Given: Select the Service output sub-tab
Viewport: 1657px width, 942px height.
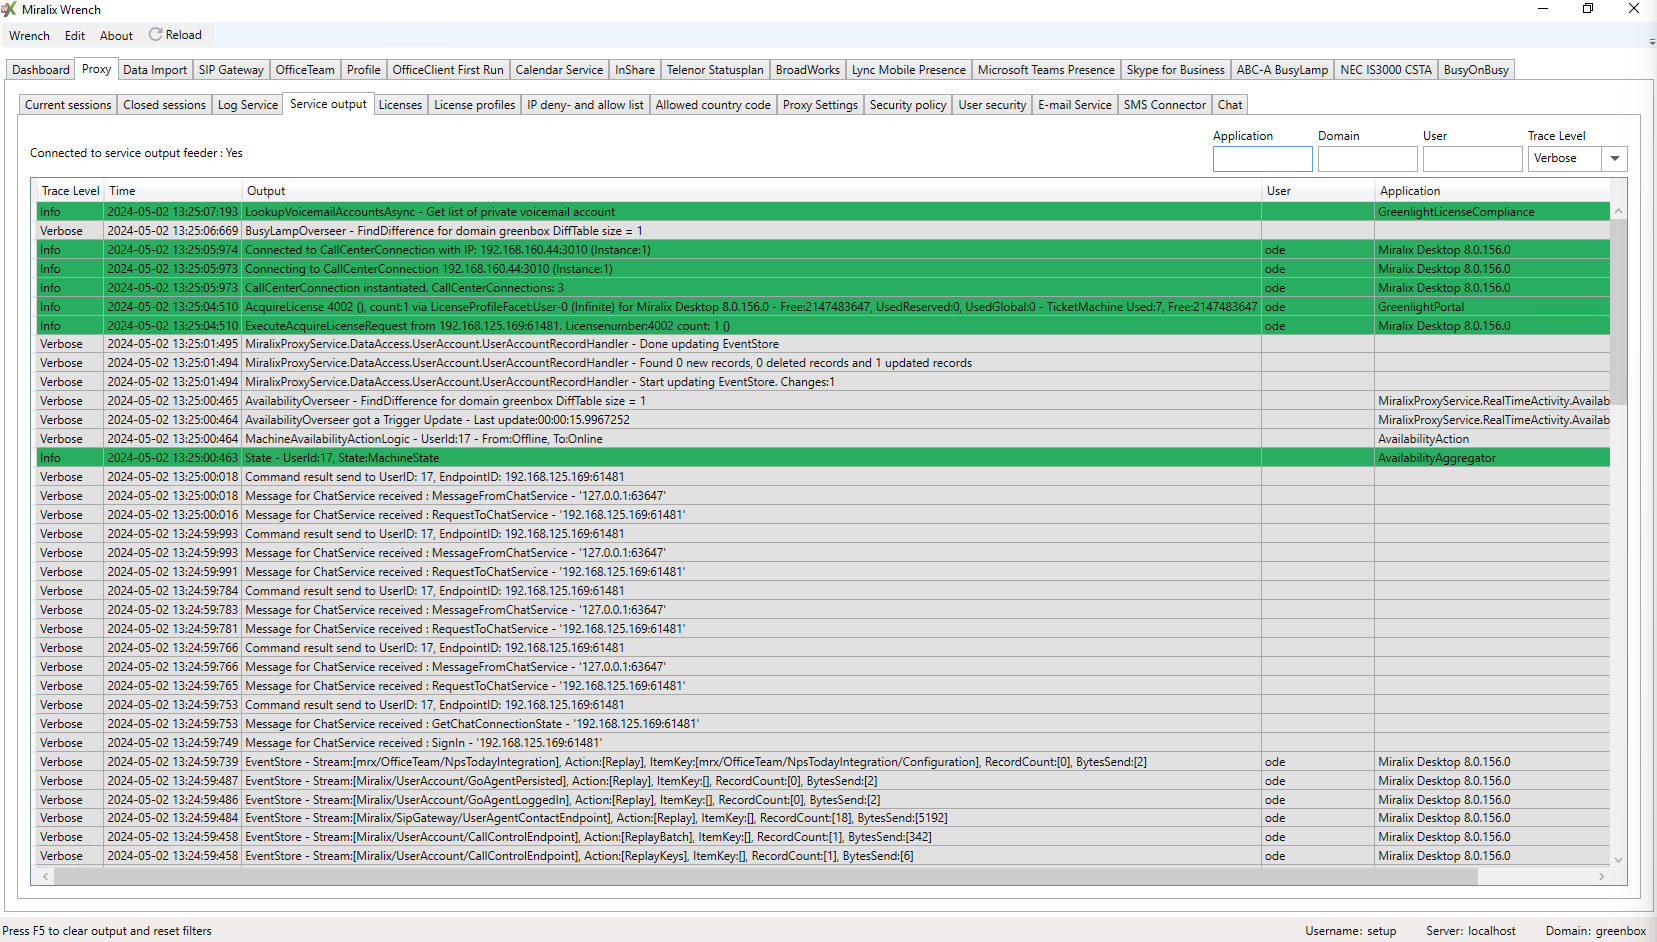Looking at the screenshot, I should click(x=328, y=104).
